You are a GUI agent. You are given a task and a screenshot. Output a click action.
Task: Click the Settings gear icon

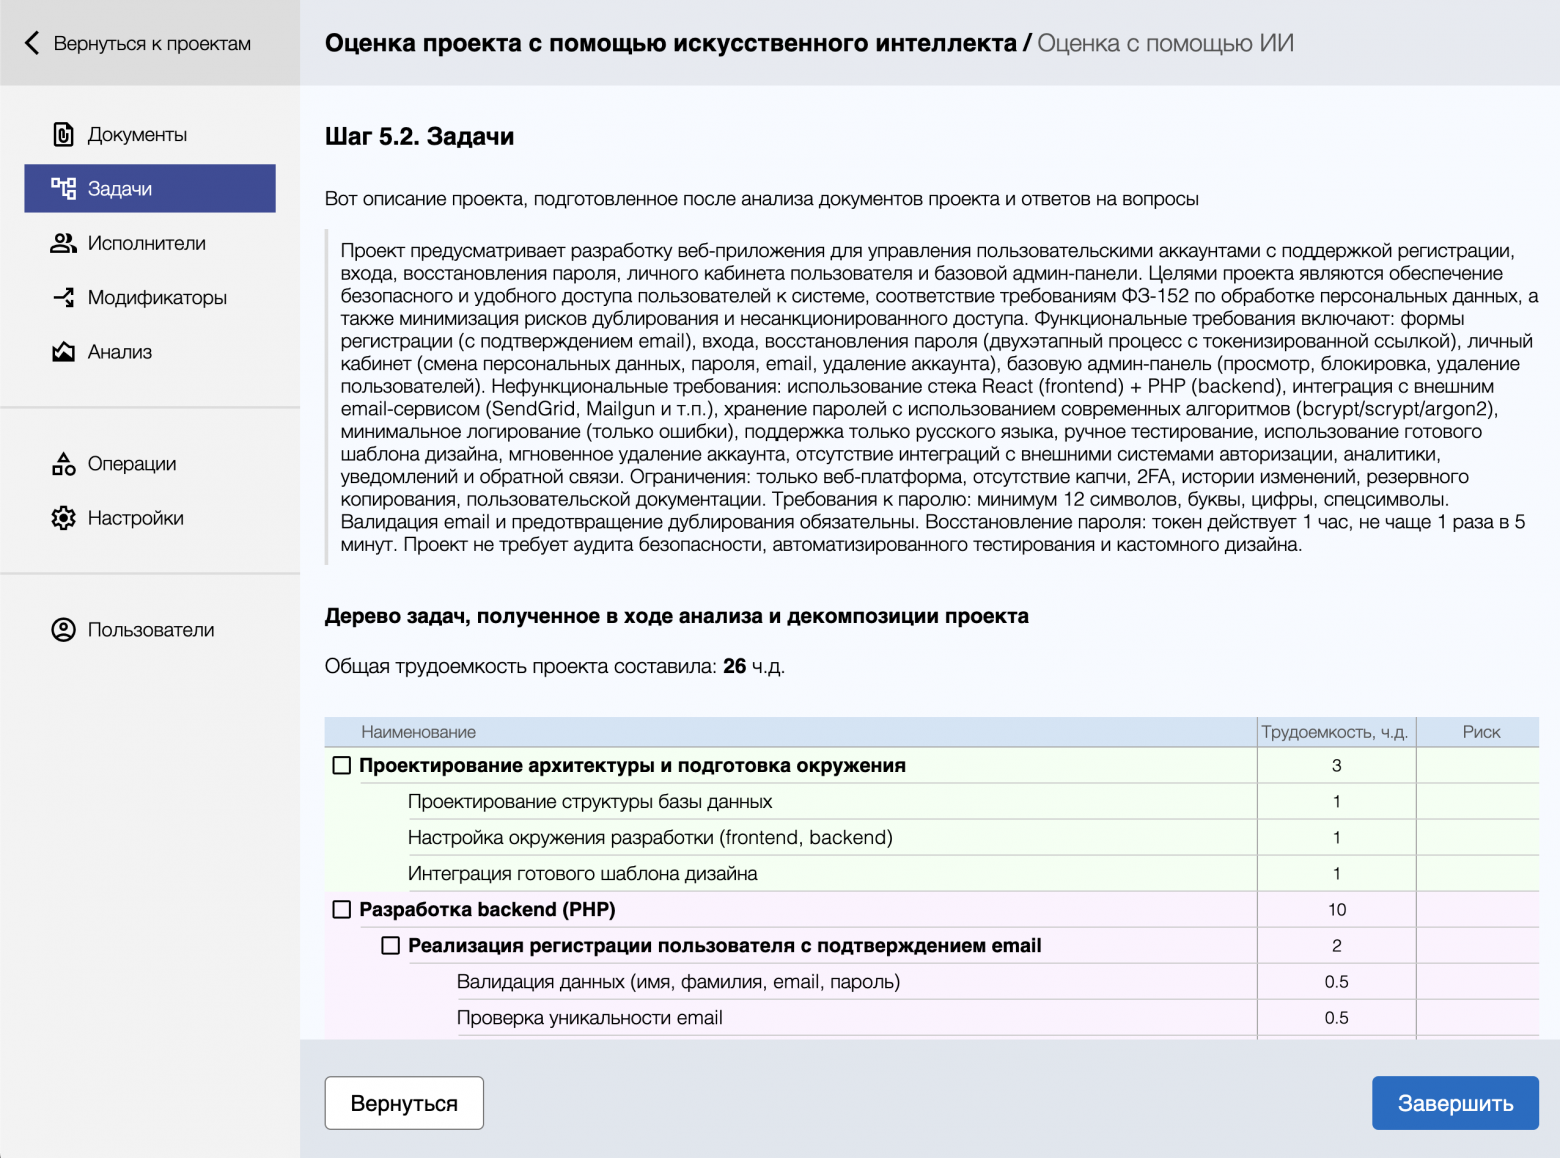pyautogui.click(x=63, y=518)
